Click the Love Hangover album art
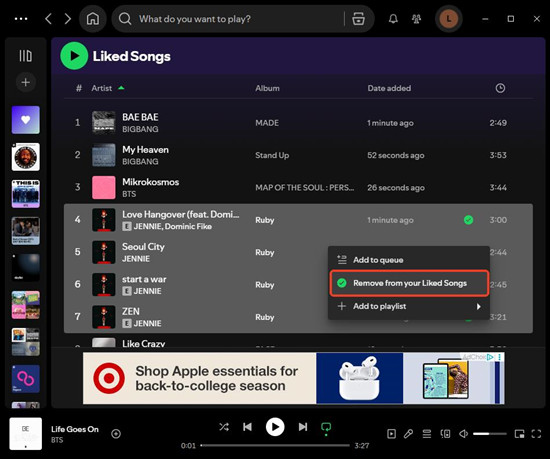This screenshot has height=459, width=550. tap(103, 220)
